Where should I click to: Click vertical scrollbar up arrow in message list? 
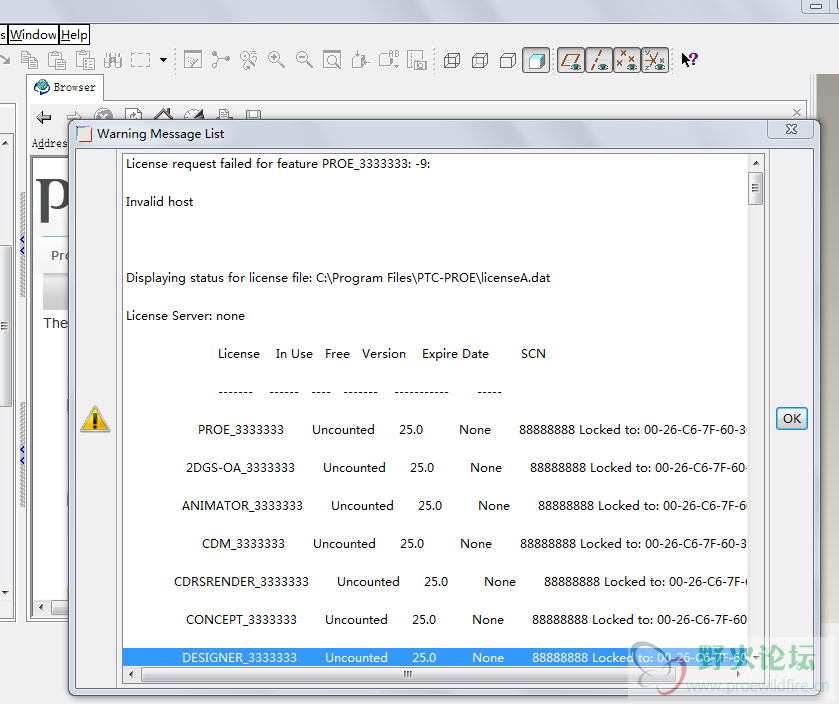point(756,163)
